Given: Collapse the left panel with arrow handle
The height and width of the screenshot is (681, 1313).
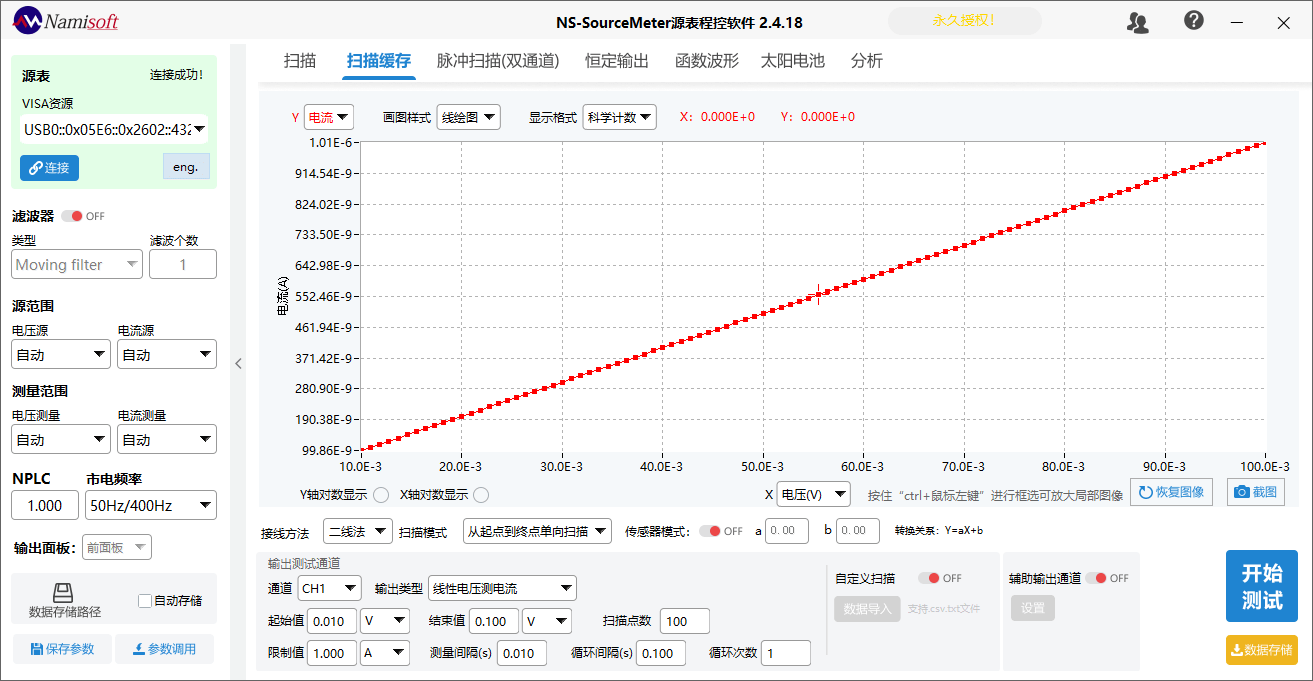Looking at the screenshot, I should tap(238, 364).
